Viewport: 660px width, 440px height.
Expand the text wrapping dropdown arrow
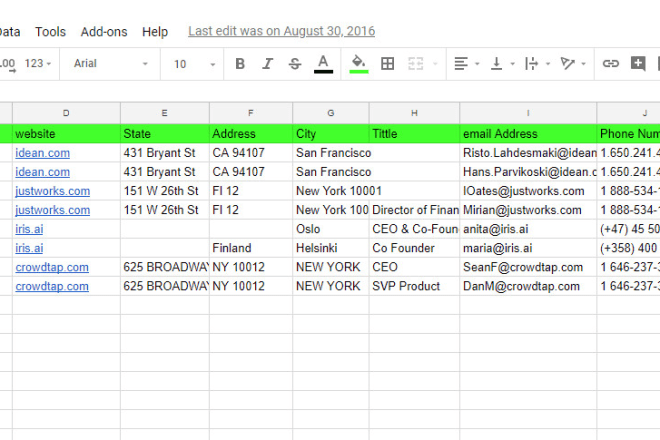548,64
